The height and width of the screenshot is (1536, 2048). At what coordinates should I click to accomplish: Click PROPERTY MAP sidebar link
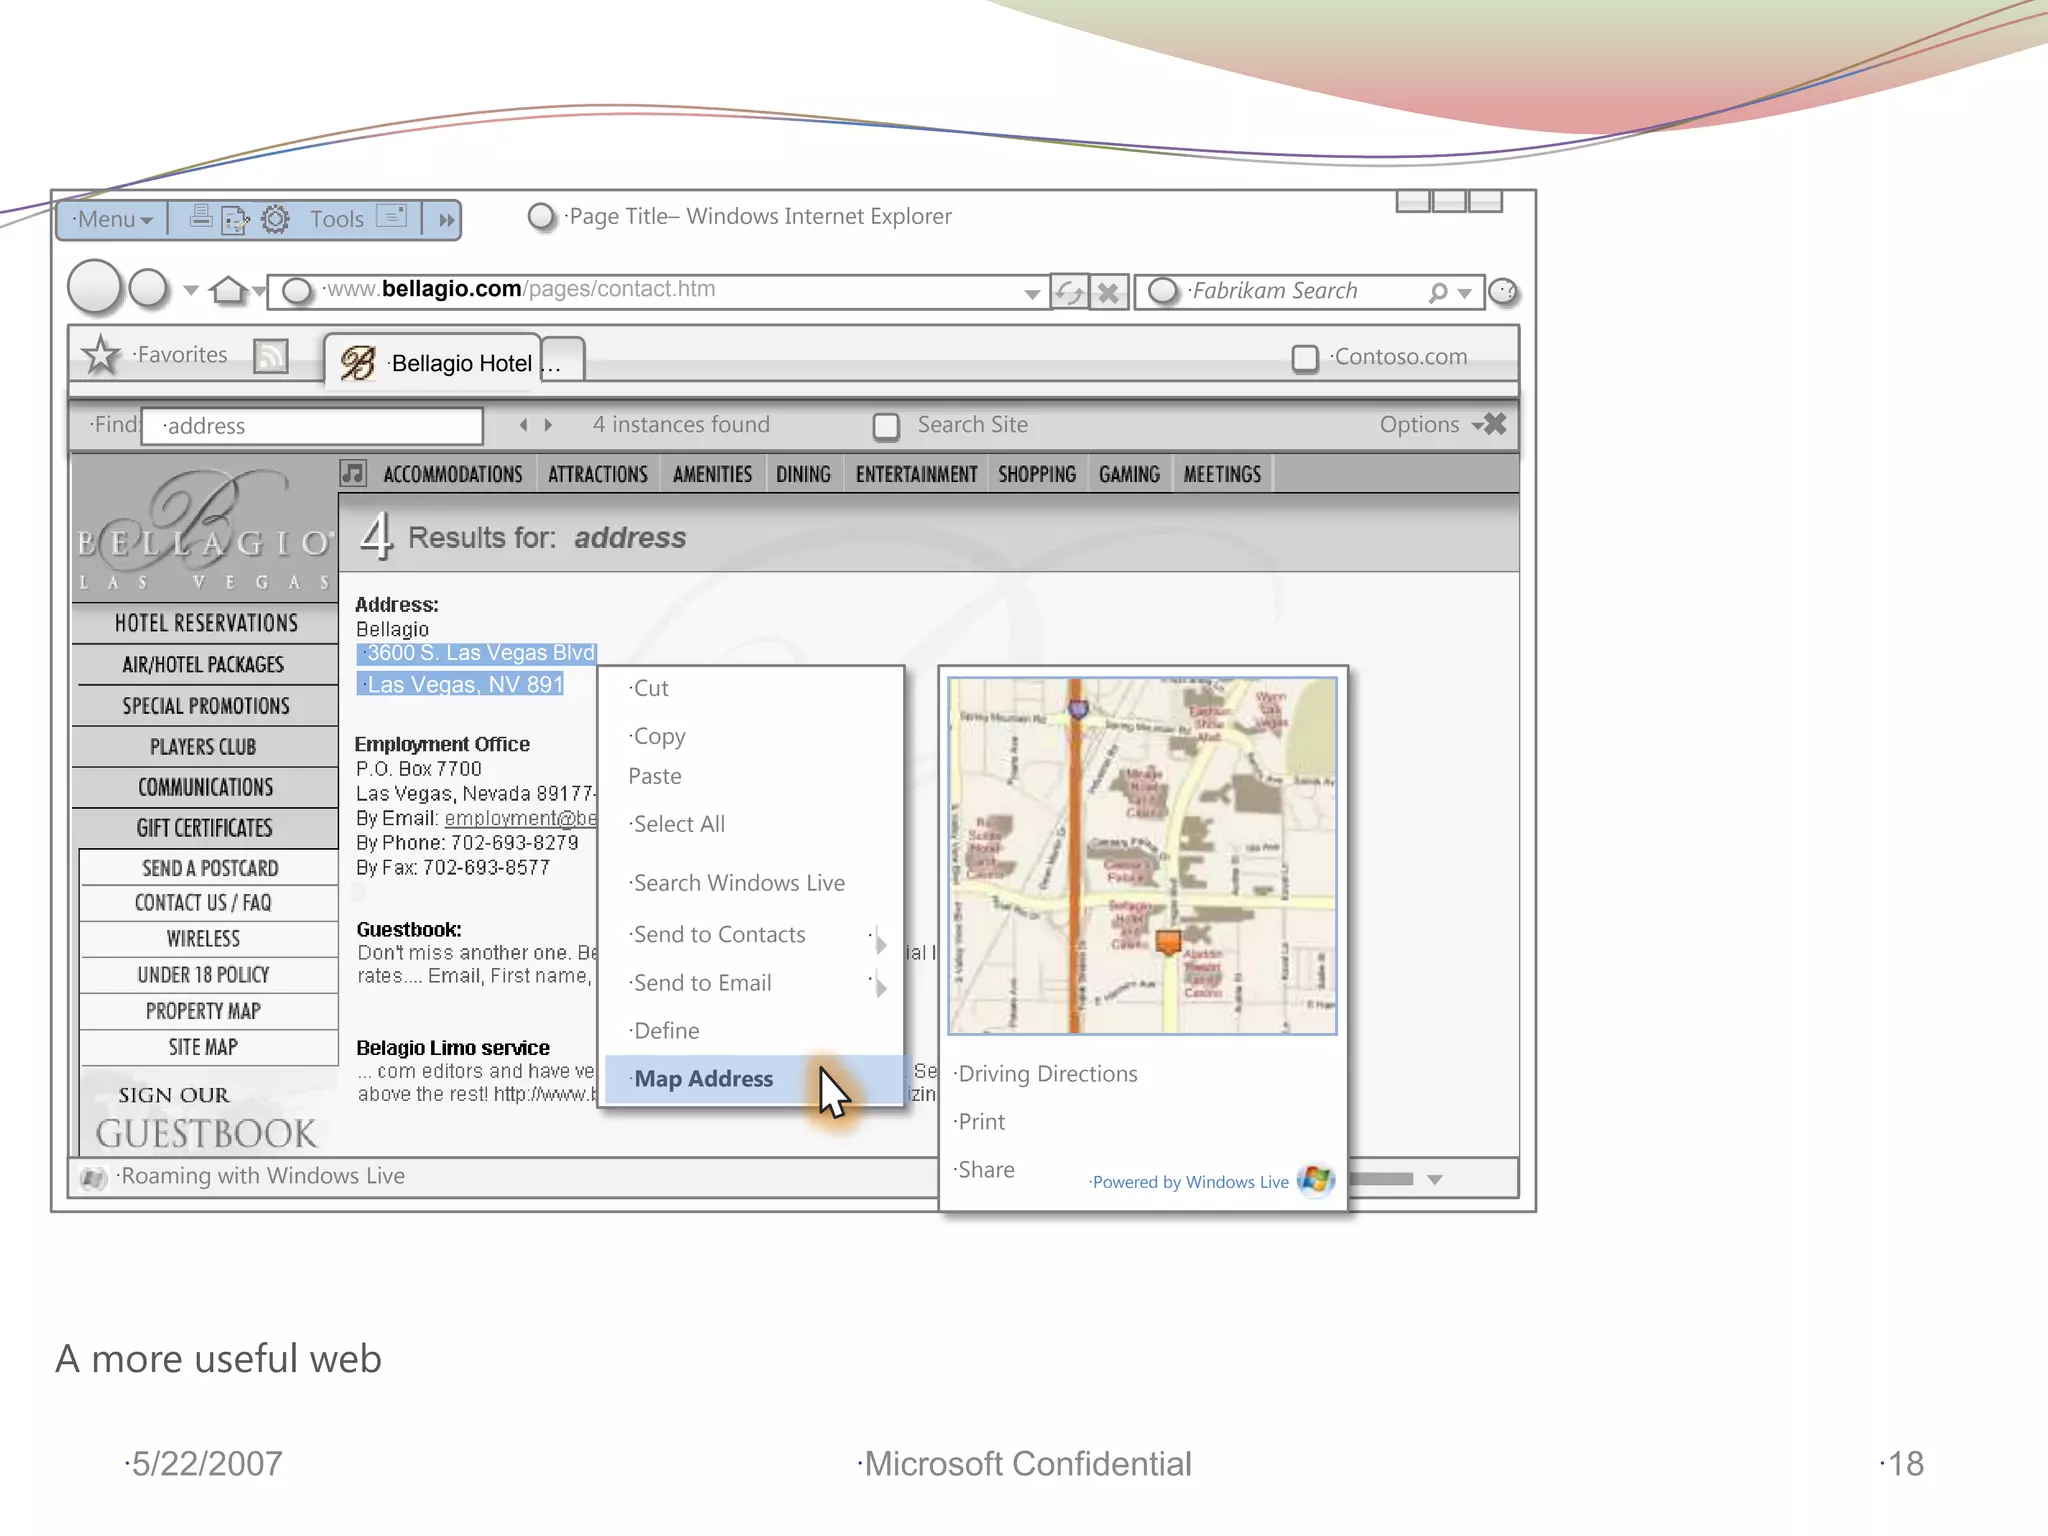(203, 1011)
